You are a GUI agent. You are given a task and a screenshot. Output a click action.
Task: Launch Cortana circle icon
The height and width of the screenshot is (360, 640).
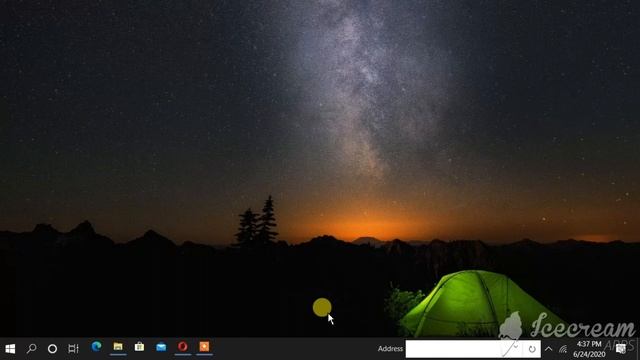tap(52, 349)
